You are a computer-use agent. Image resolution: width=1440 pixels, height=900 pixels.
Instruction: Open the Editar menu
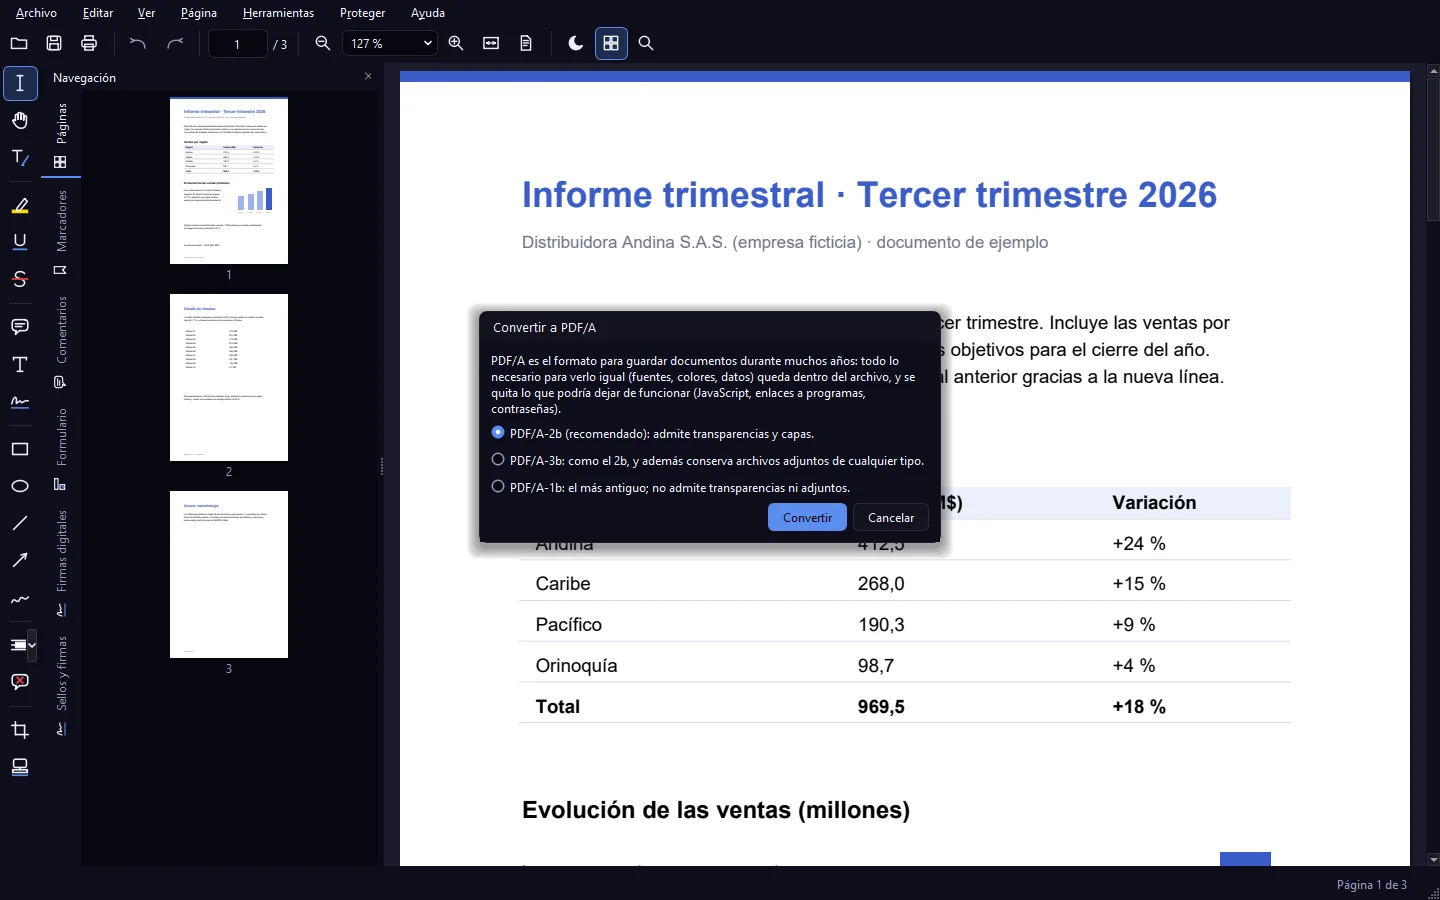click(98, 13)
